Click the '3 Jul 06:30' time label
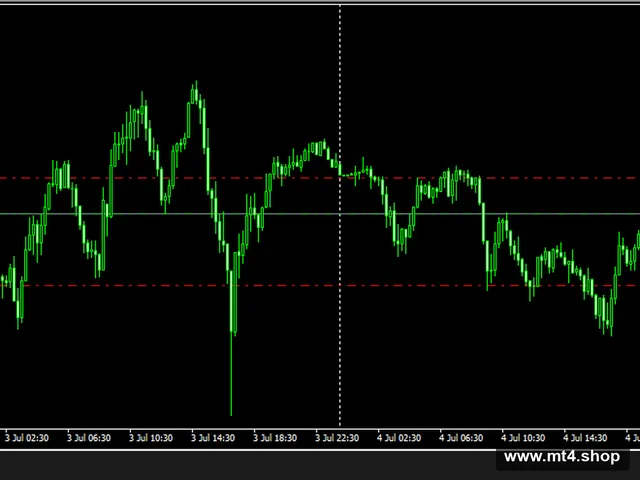The image size is (640, 480). tap(89, 438)
